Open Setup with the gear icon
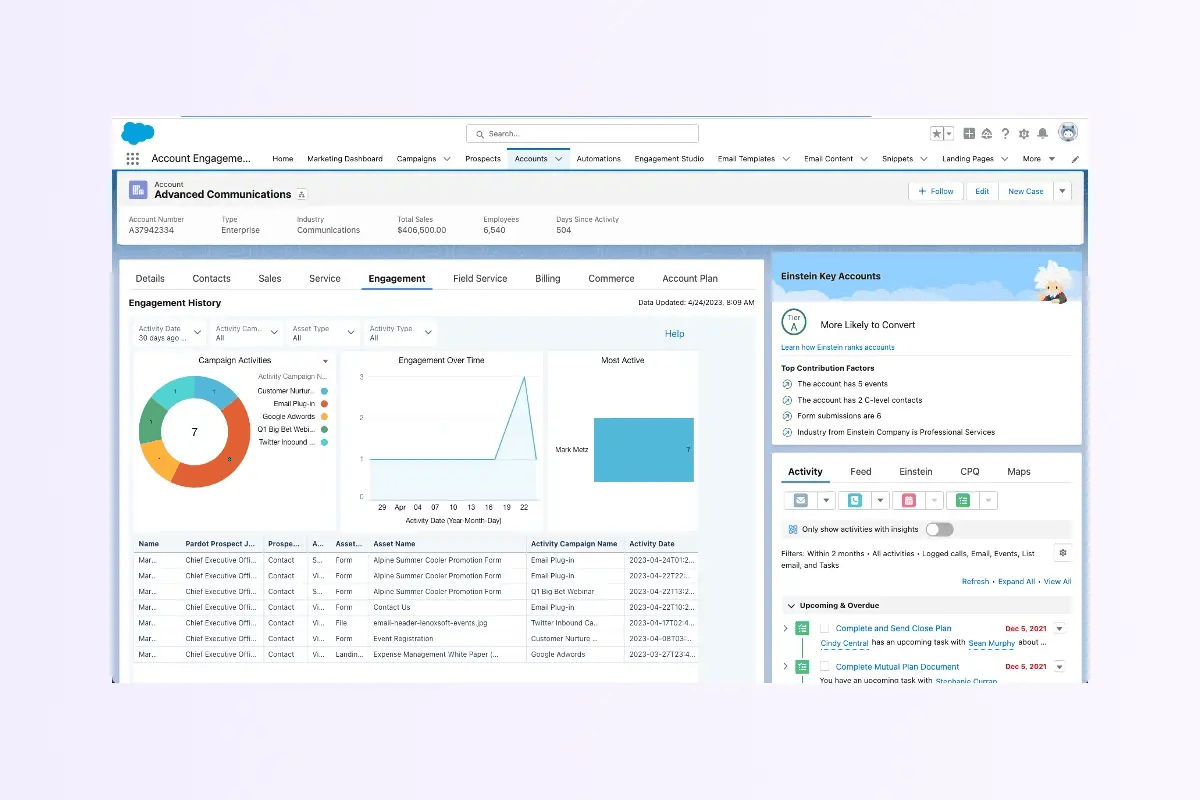 point(1023,132)
